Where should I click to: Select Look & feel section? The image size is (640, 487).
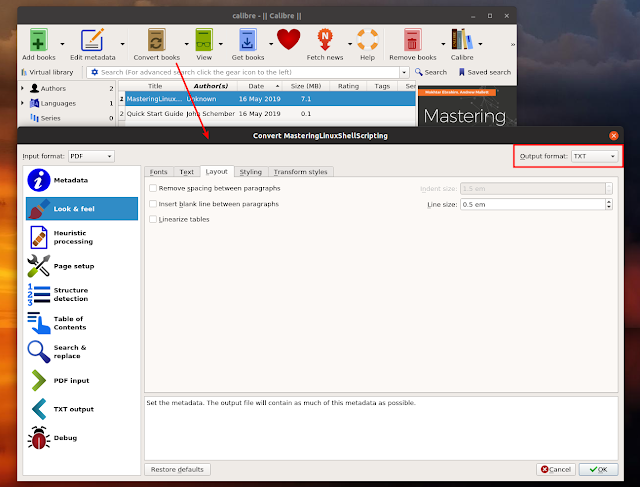pos(82,209)
